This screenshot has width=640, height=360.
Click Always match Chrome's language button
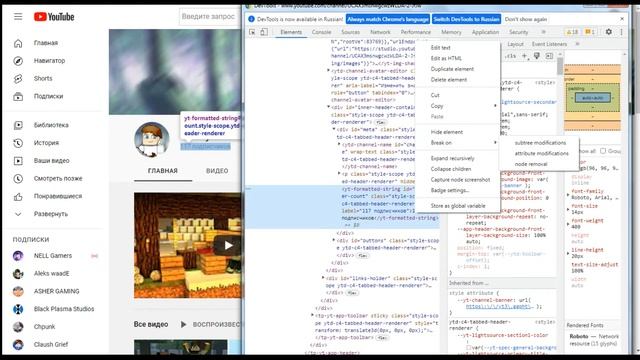[388, 19]
